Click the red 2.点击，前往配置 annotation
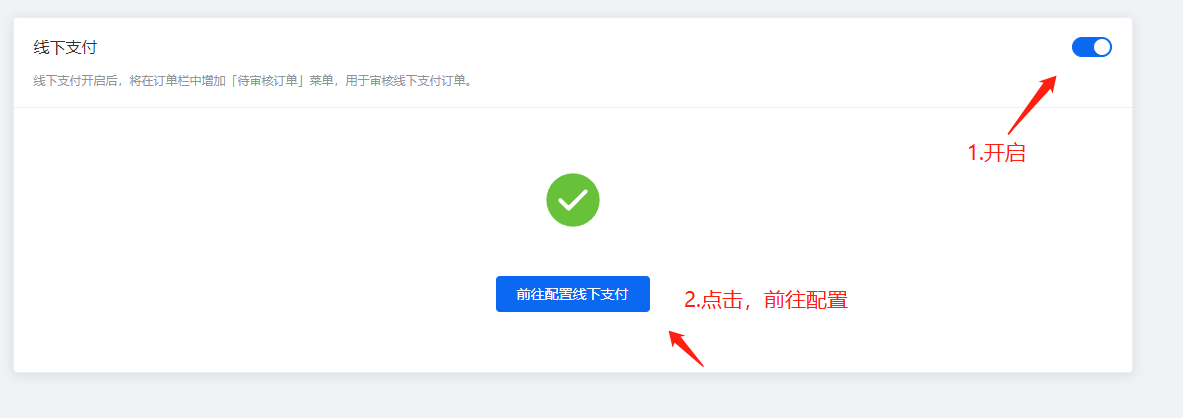Viewport: 1183px width, 418px height. 766,300
